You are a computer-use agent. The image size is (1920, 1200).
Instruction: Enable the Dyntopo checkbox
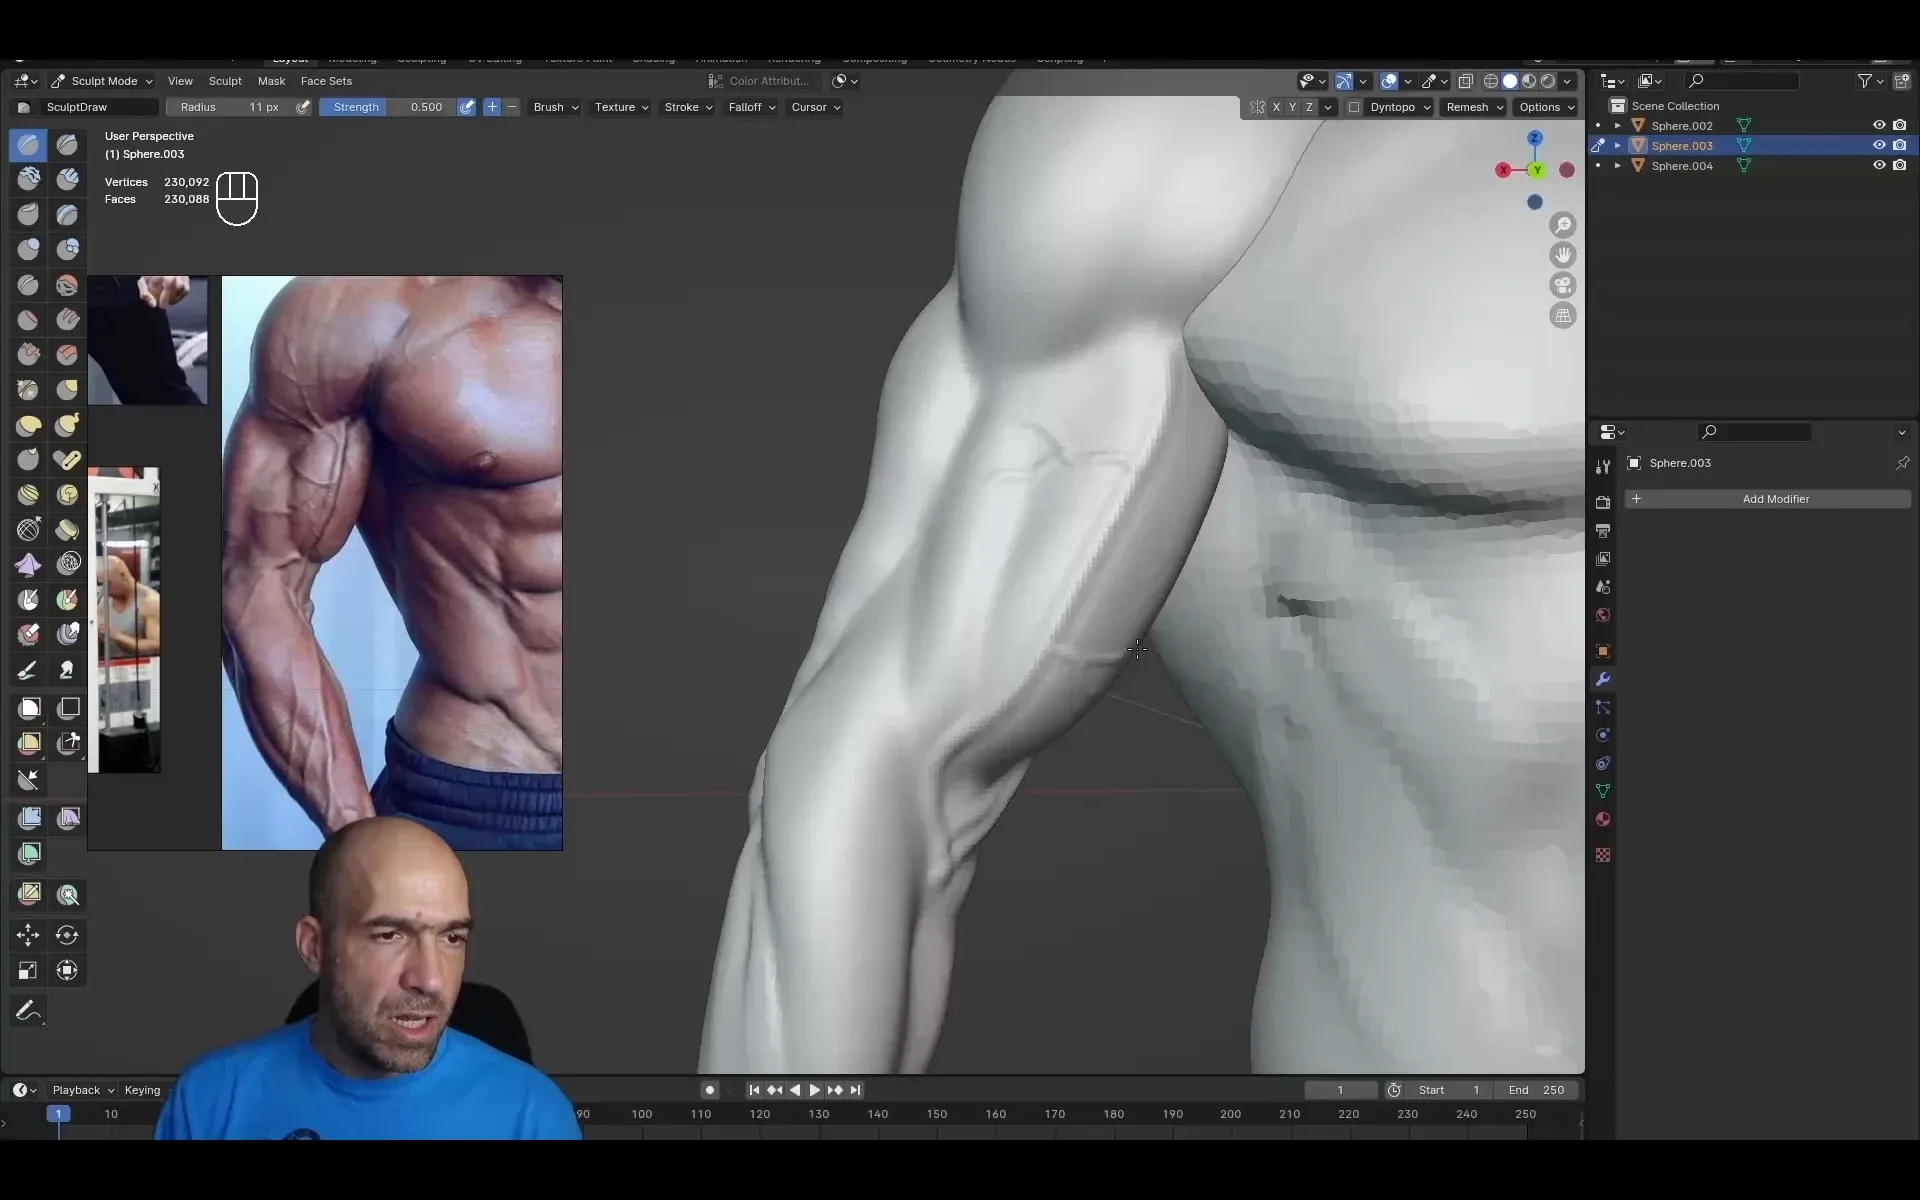[x=1354, y=107]
